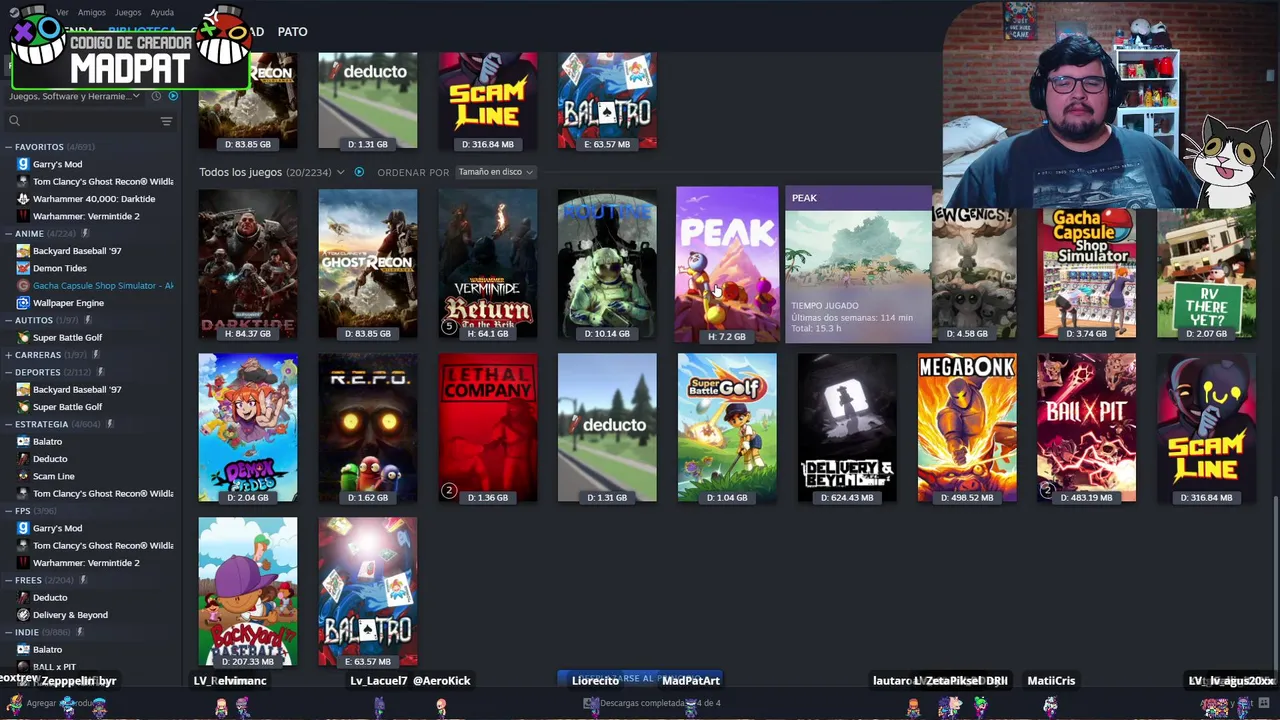The width and height of the screenshot is (1280, 720).
Task: Open the RV There Yet? game card
Action: pos(1207,272)
